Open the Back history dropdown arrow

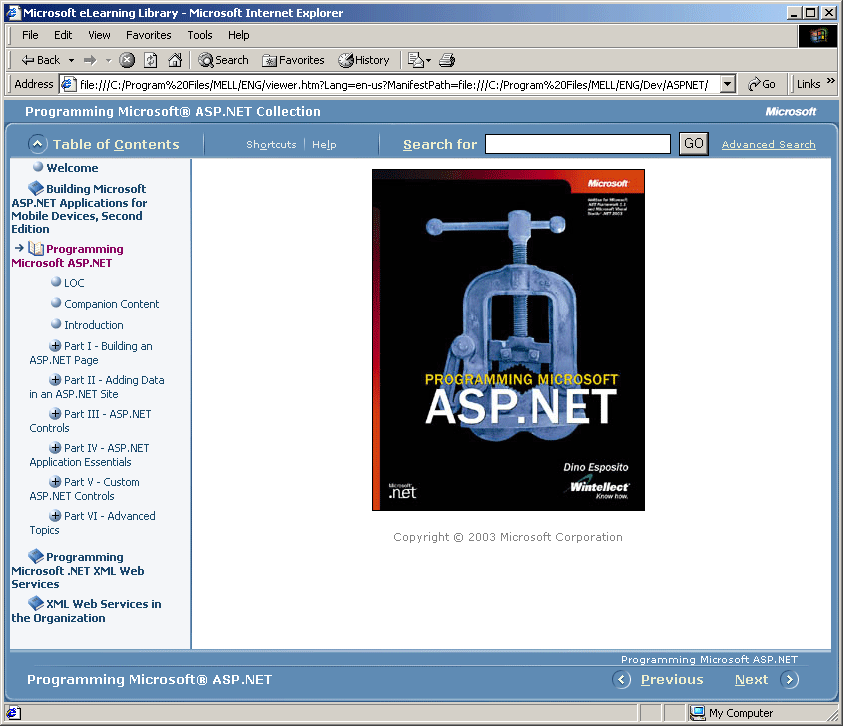[71, 60]
